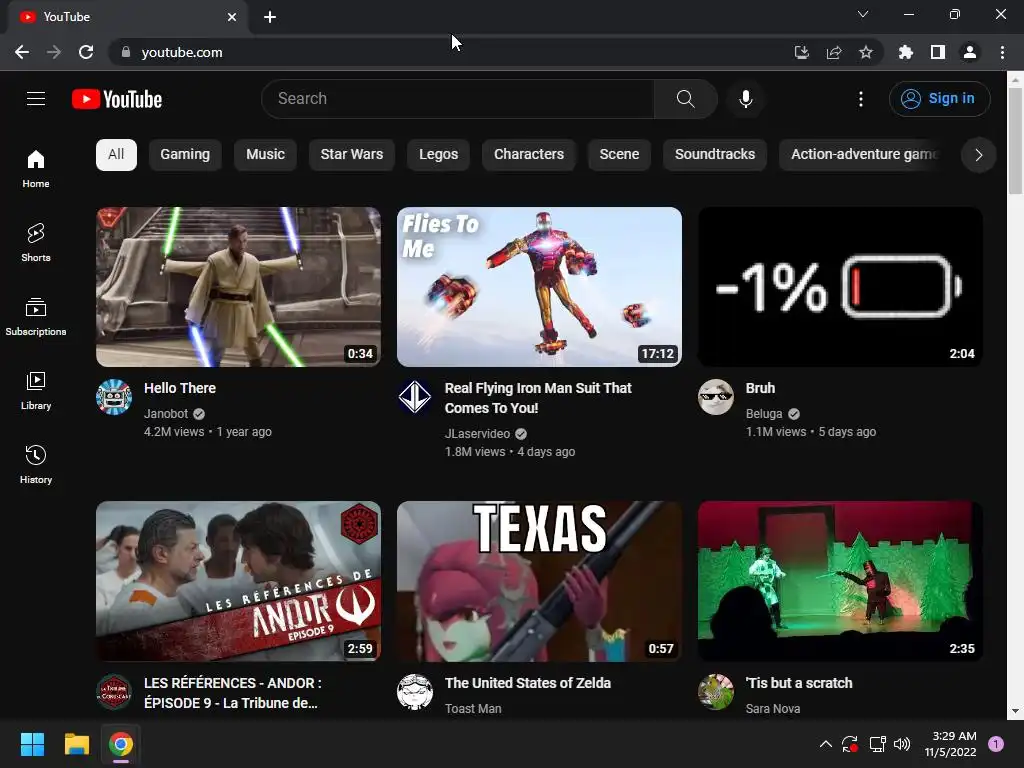Screen dimensions: 1024x768
Task: Select the Soundtracks filter chip
Action: pyautogui.click(x=714, y=155)
